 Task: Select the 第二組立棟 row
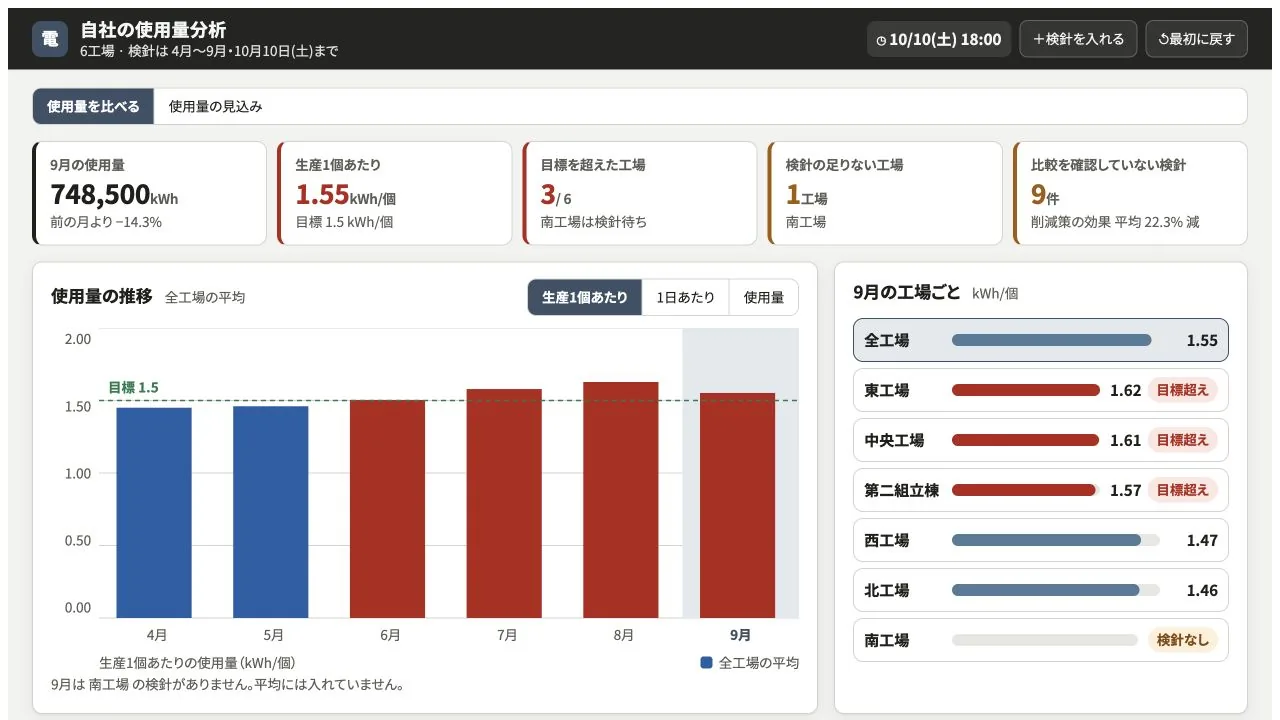pos(1041,490)
